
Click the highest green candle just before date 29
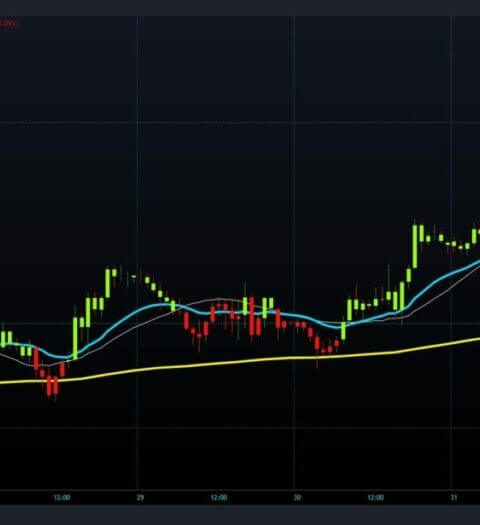(x=107, y=283)
